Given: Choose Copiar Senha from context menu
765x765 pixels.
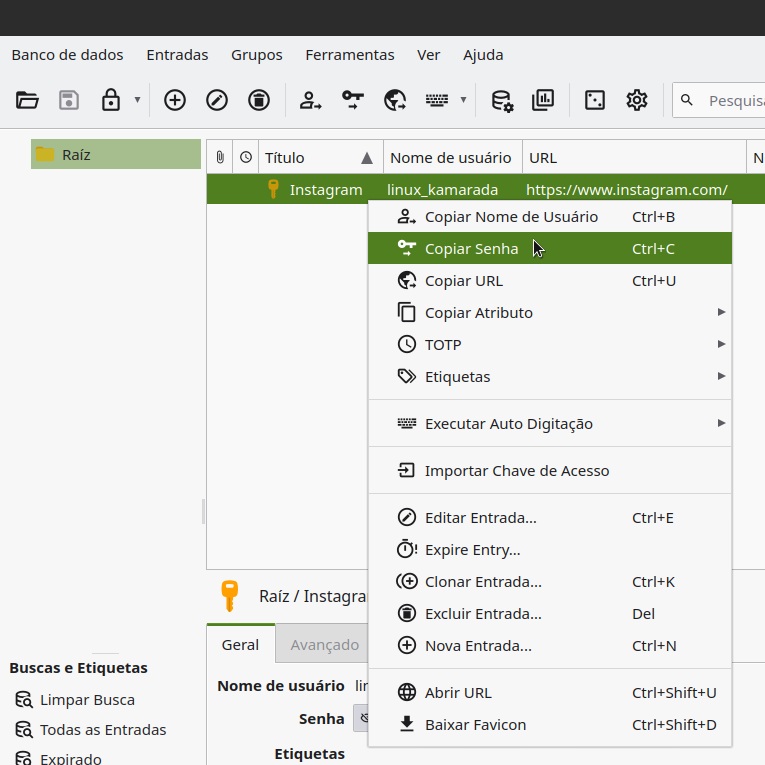Looking at the screenshot, I should pos(550,248).
